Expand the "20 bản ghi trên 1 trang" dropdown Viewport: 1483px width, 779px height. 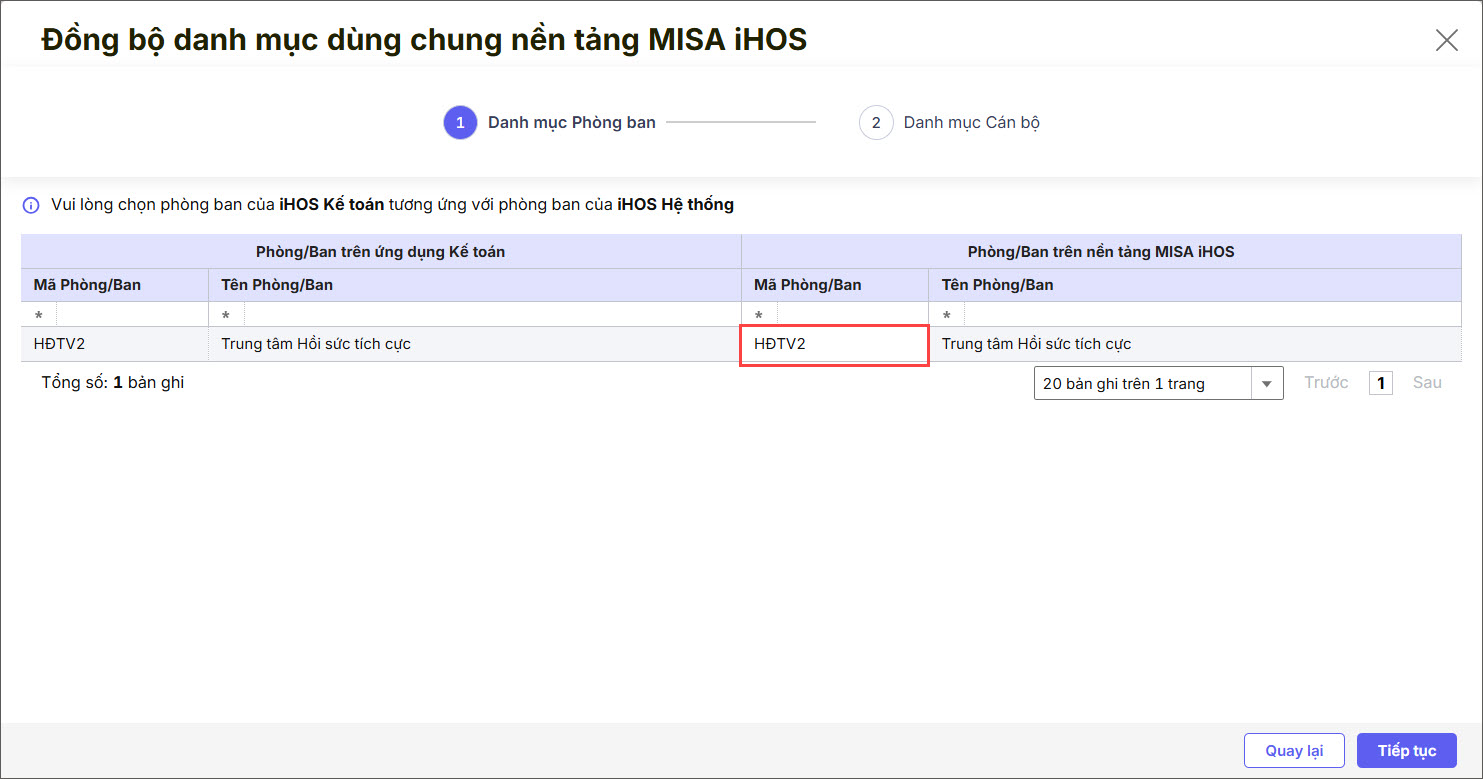1267,383
